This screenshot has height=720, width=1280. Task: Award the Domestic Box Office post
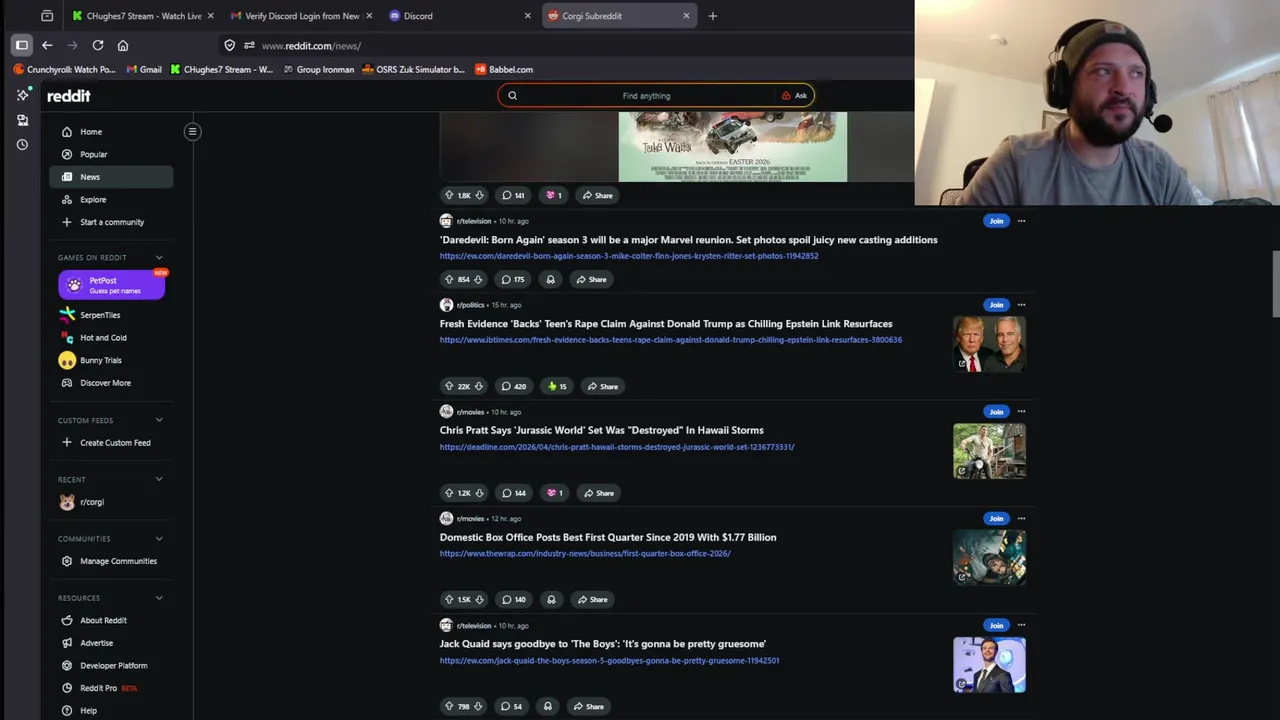coord(551,600)
